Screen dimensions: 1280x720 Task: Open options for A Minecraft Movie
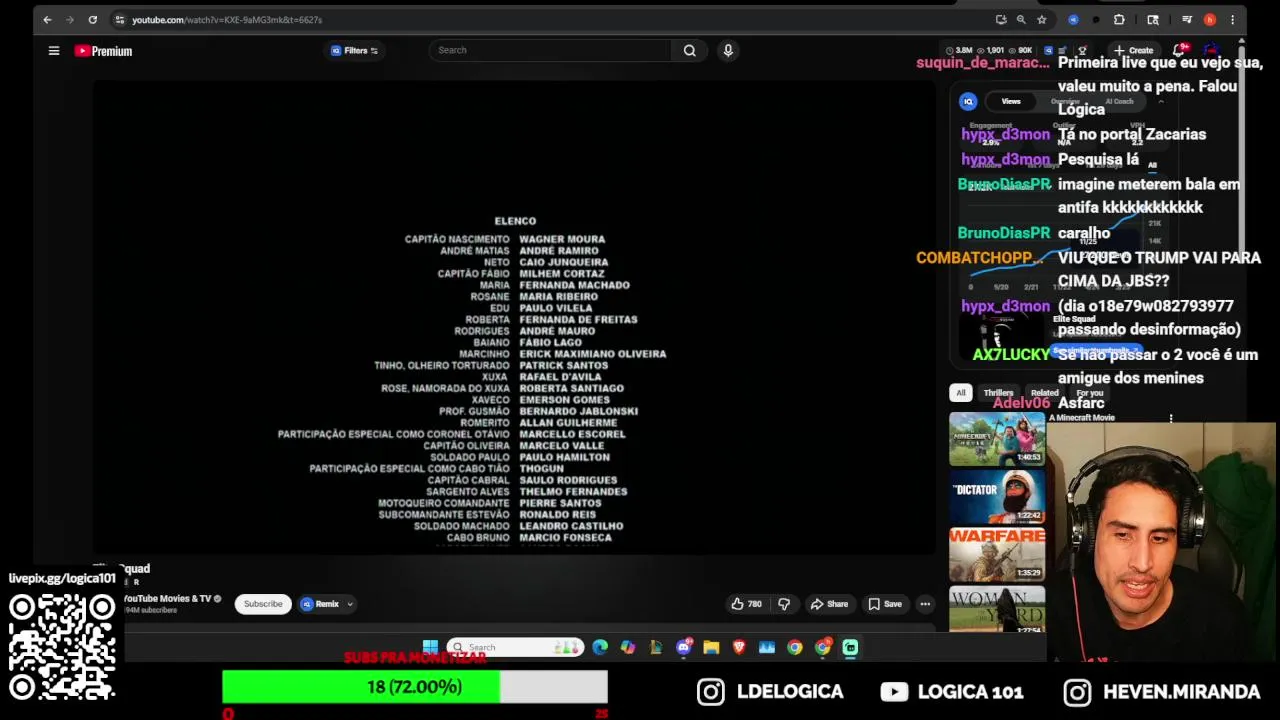click(x=1171, y=419)
